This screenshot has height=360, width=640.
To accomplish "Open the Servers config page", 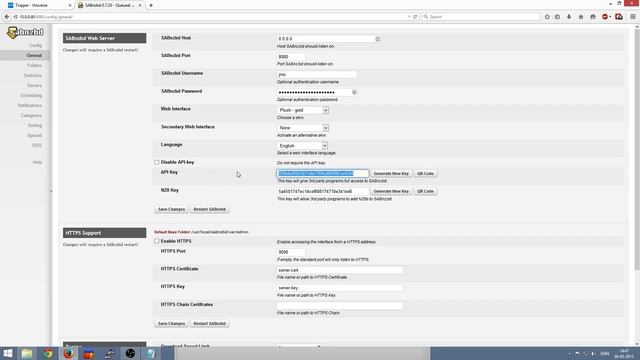I will [34, 85].
